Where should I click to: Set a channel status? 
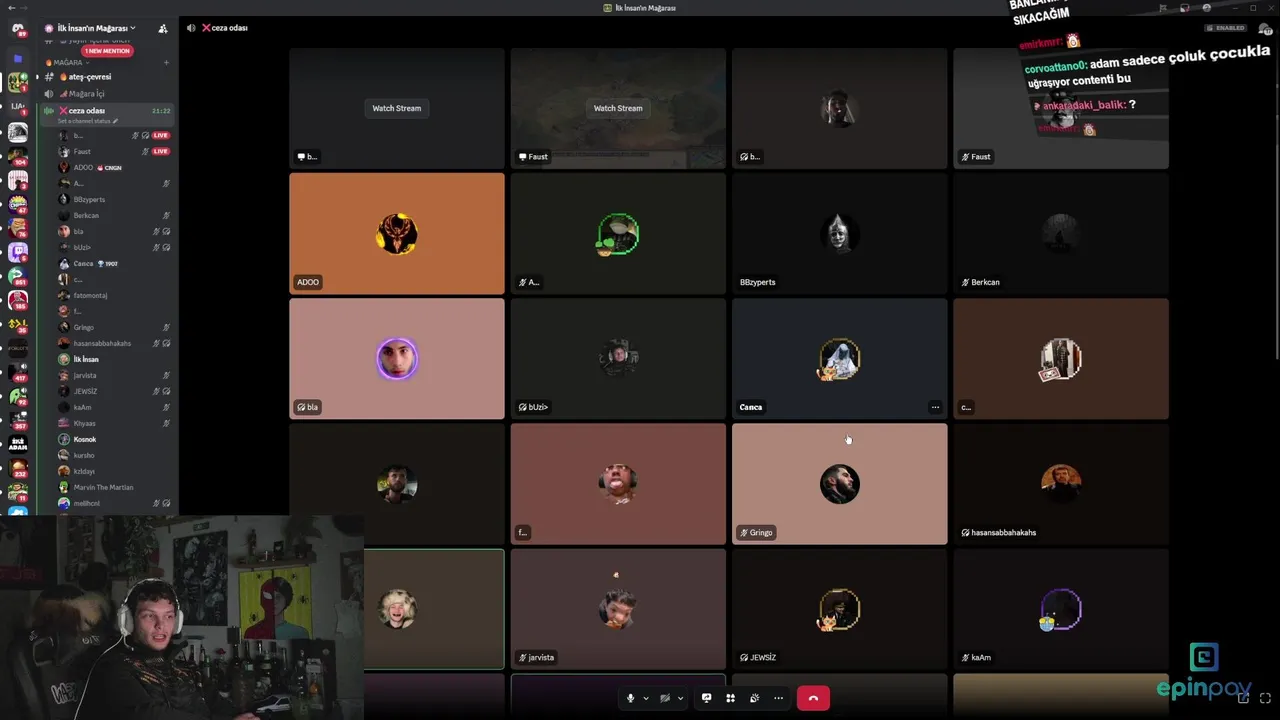click(87, 121)
